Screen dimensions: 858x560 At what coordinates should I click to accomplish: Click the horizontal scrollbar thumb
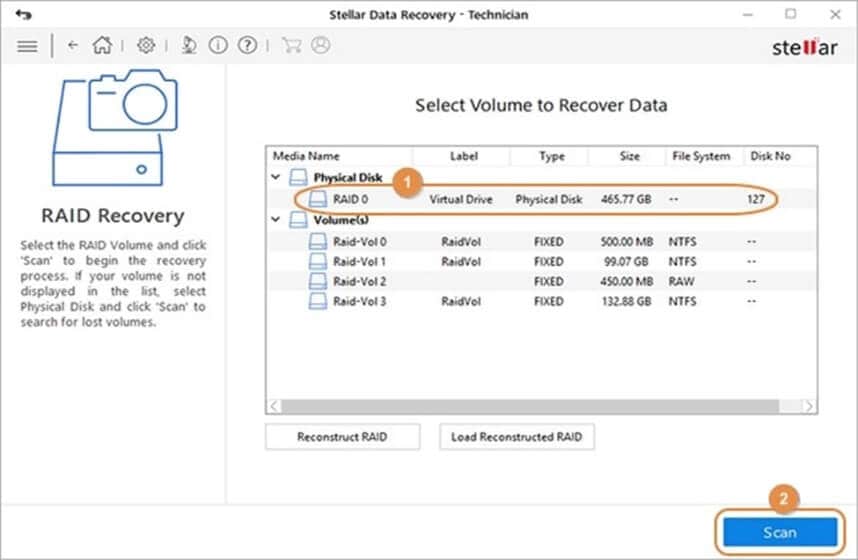(530, 406)
